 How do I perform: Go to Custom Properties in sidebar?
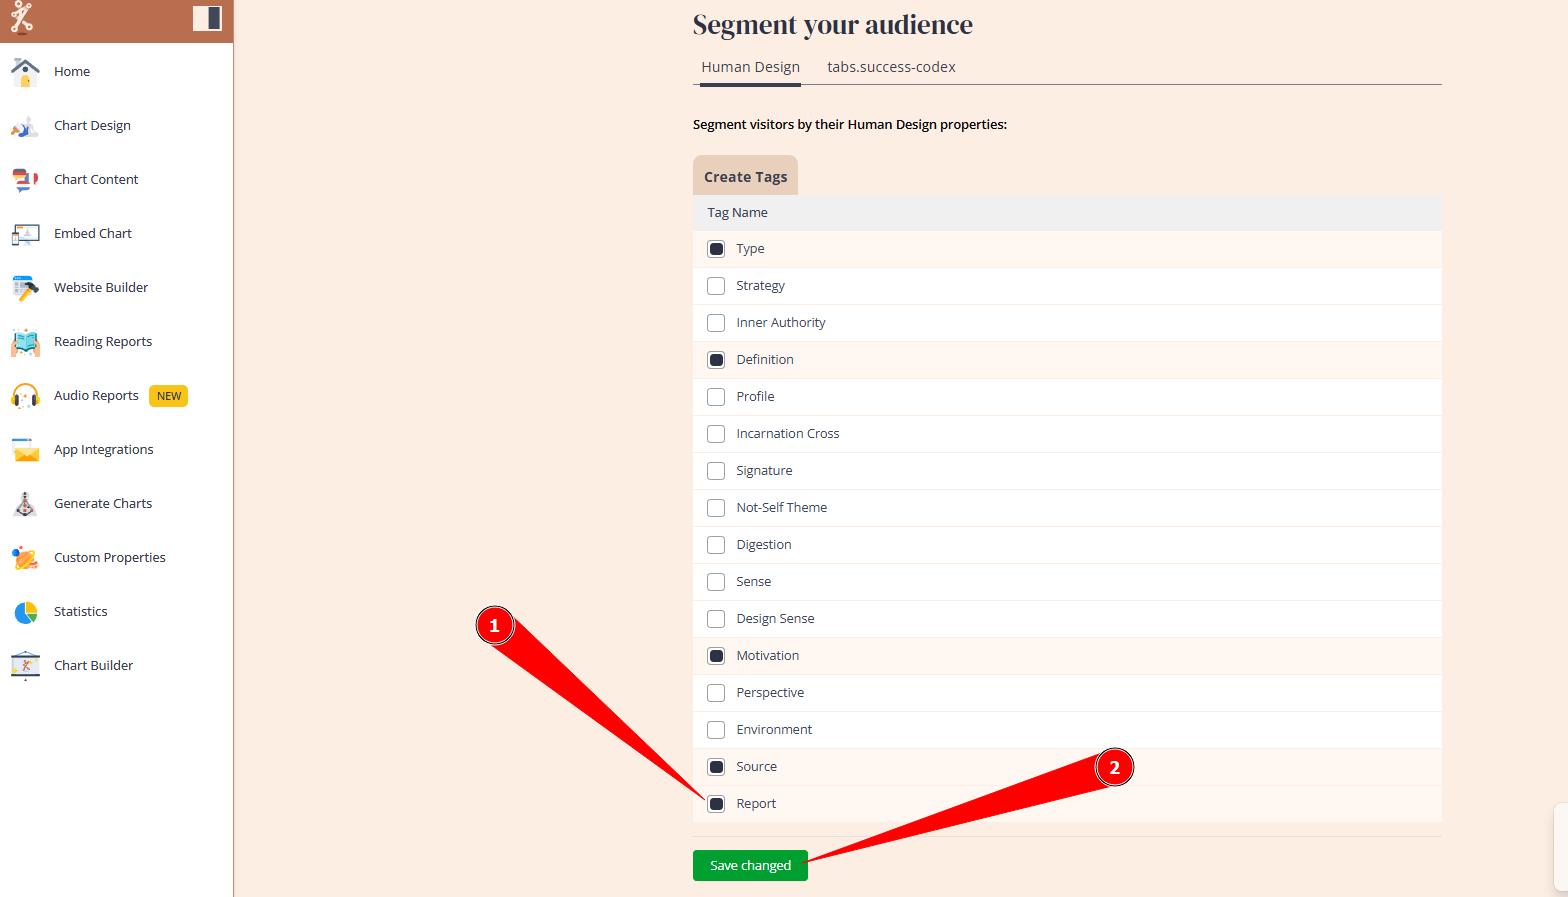(x=109, y=558)
